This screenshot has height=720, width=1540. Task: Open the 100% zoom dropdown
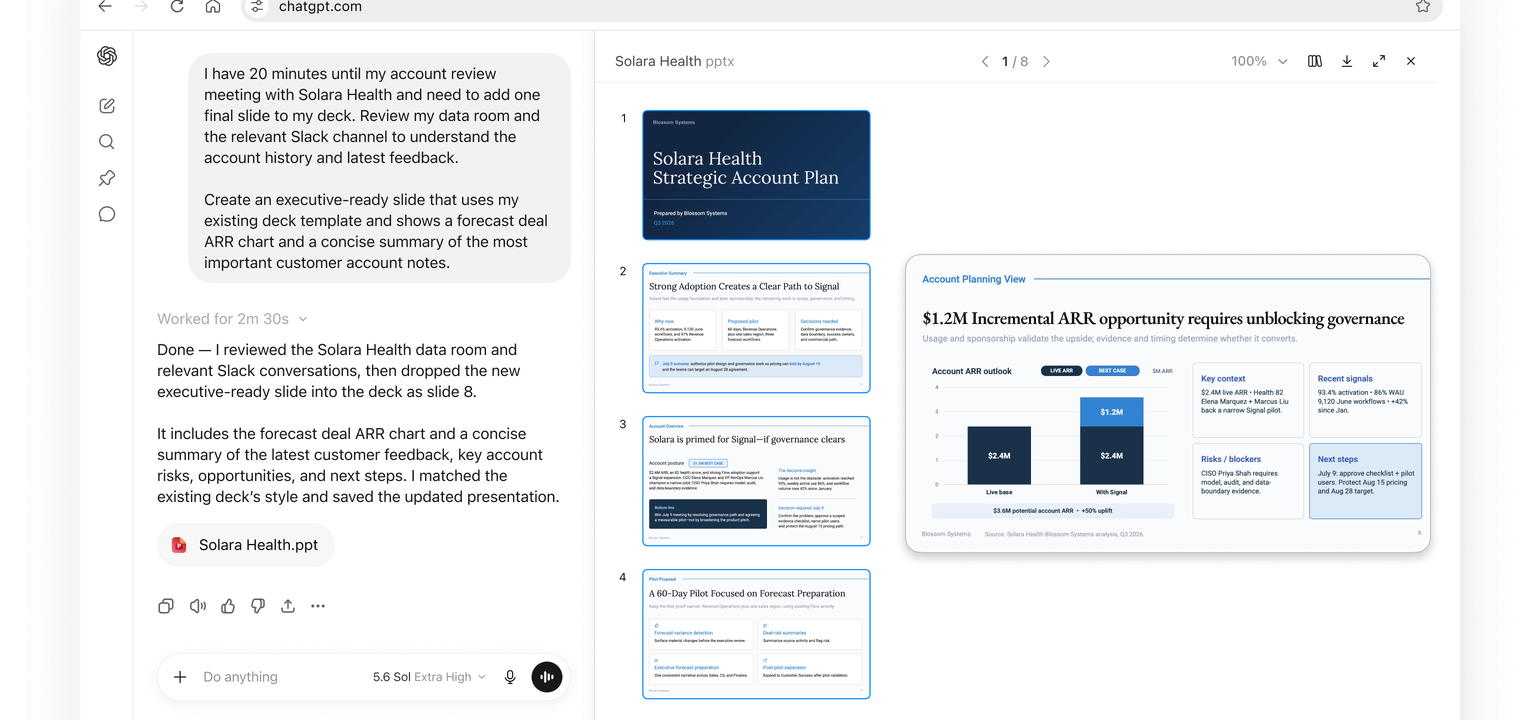pos(1259,61)
